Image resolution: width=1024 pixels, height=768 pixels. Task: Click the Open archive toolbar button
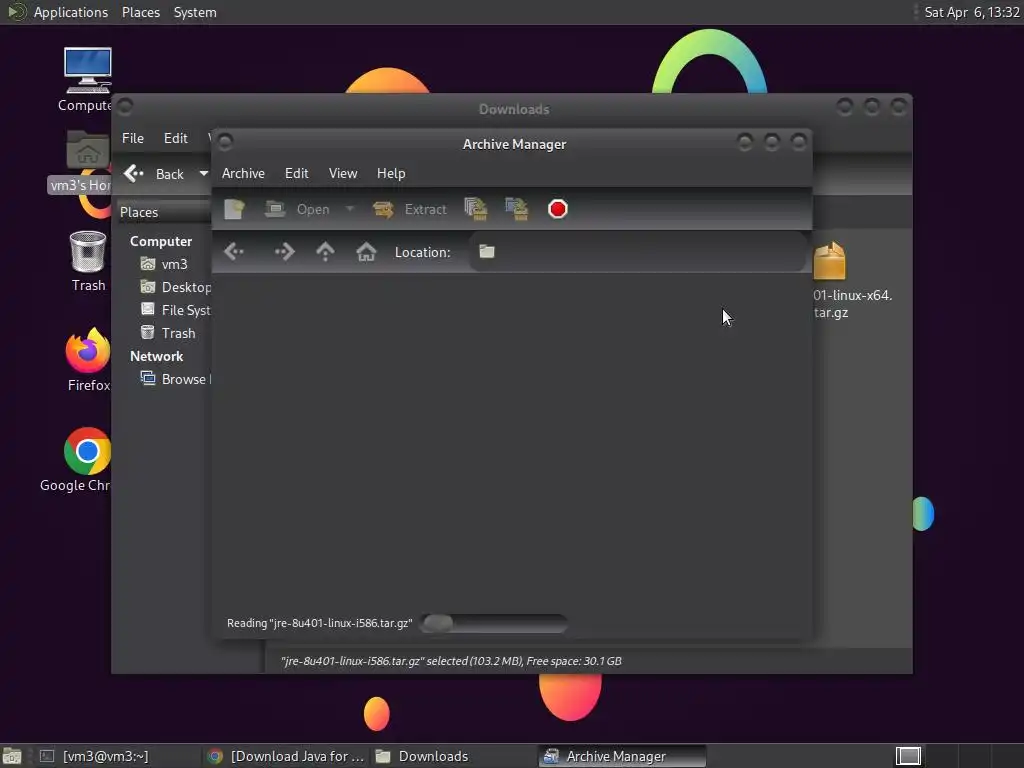(x=297, y=209)
